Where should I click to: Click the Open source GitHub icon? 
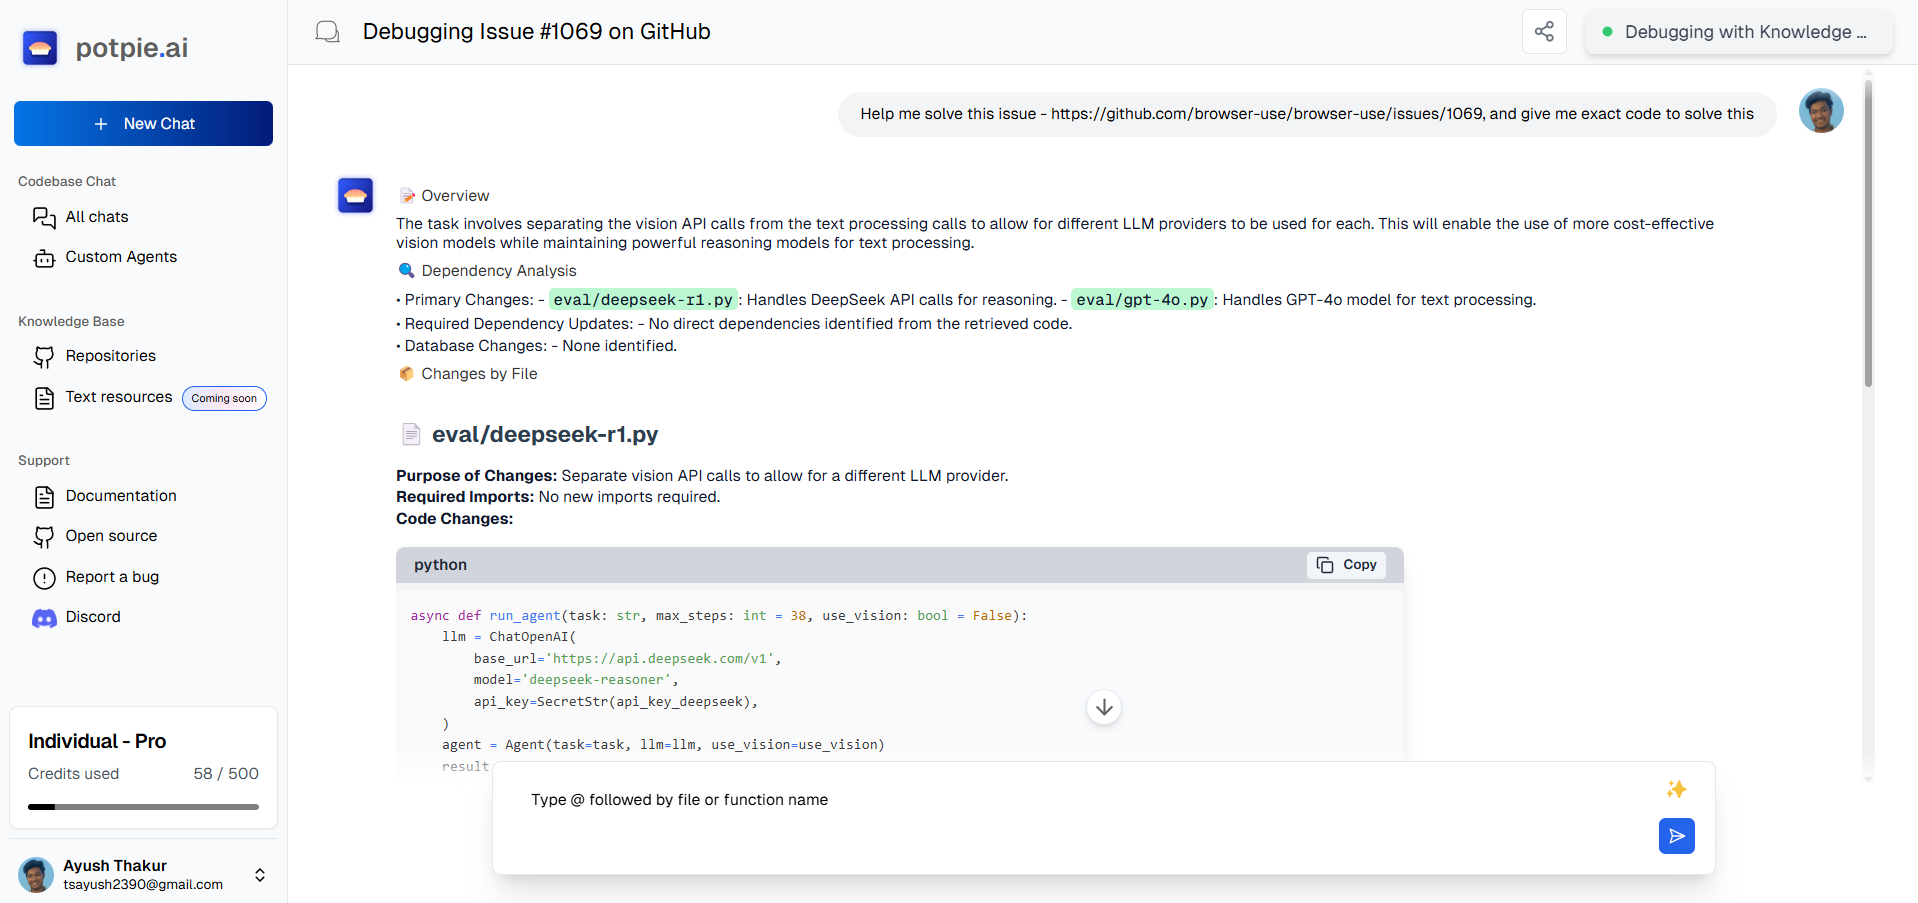coord(44,537)
